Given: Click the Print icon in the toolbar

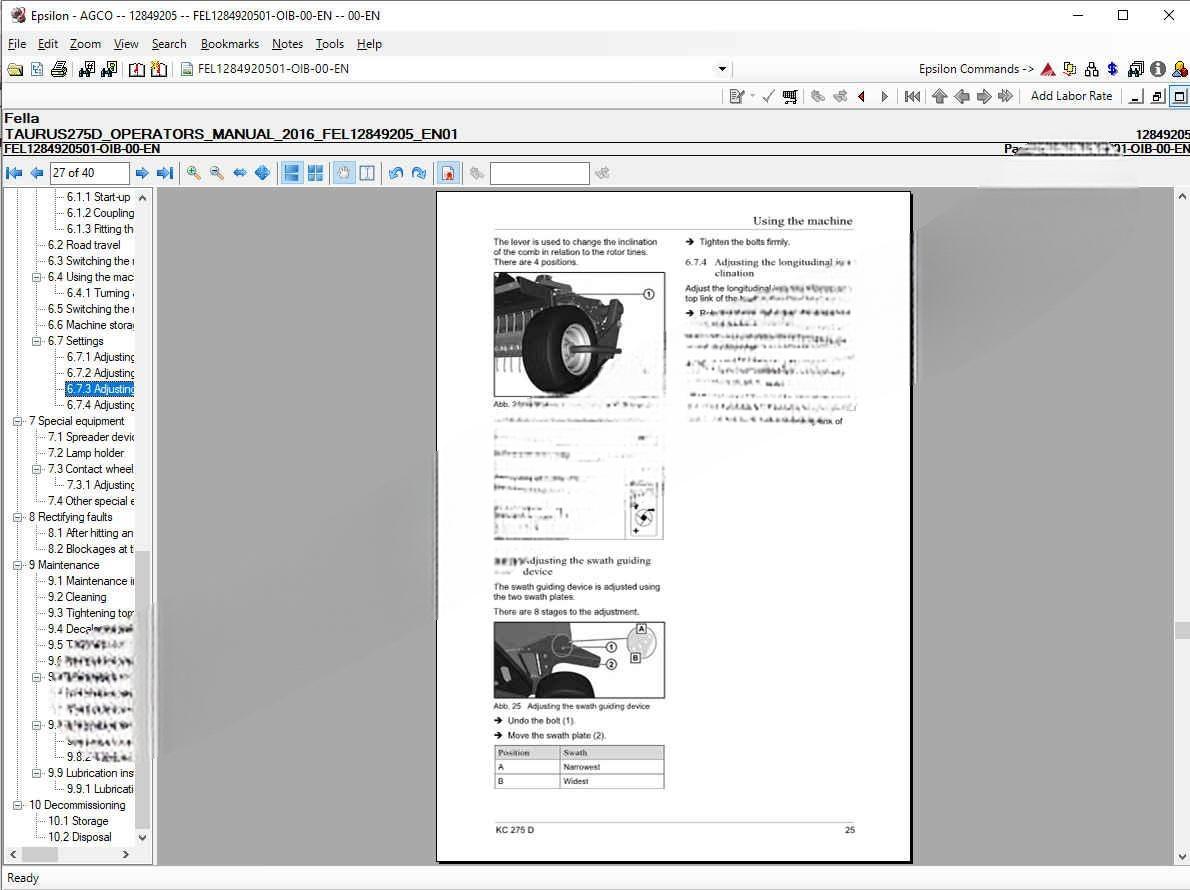Looking at the screenshot, I should pos(59,69).
